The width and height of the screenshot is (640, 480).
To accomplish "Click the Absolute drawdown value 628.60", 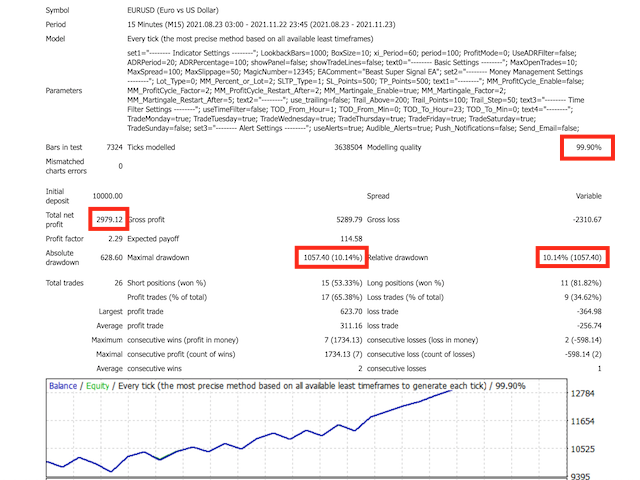I will [x=107, y=257].
